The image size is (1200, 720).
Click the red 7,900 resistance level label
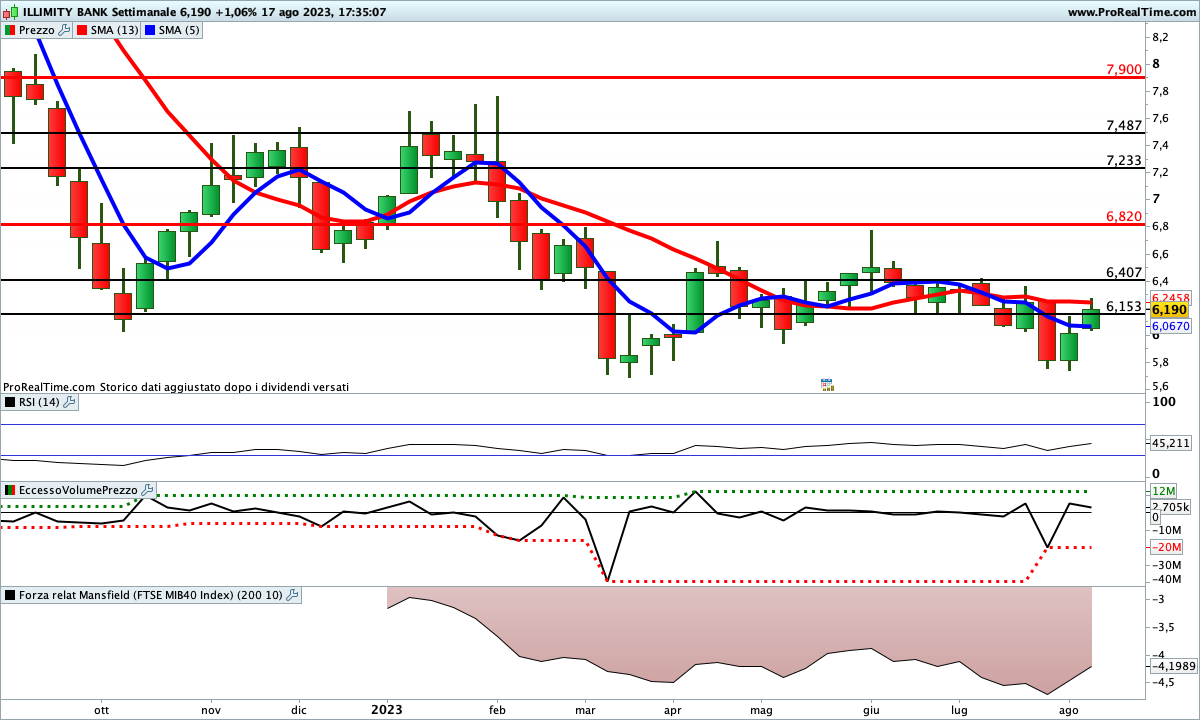[x=1124, y=69]
